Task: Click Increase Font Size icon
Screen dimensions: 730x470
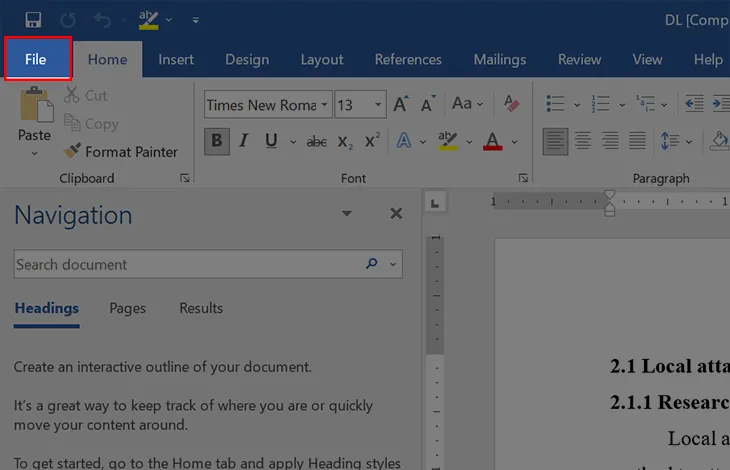Action: pyautogui.click(x=401, y=104)
